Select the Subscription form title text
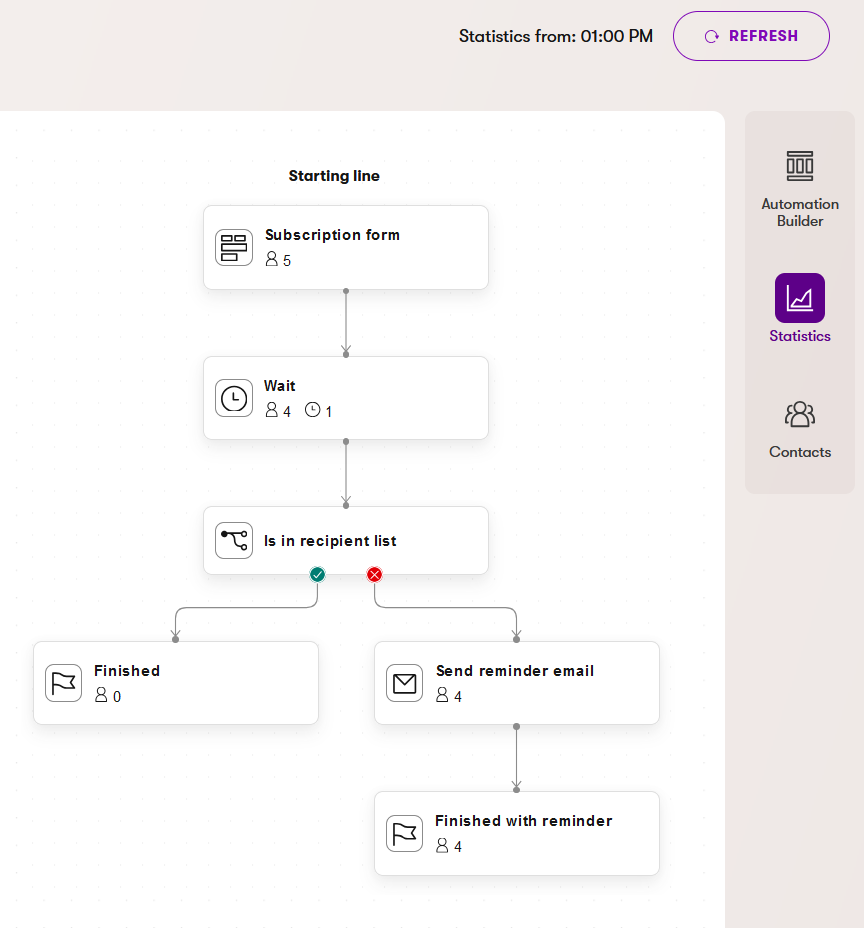The image size is (864, 928). coord(332,235)
